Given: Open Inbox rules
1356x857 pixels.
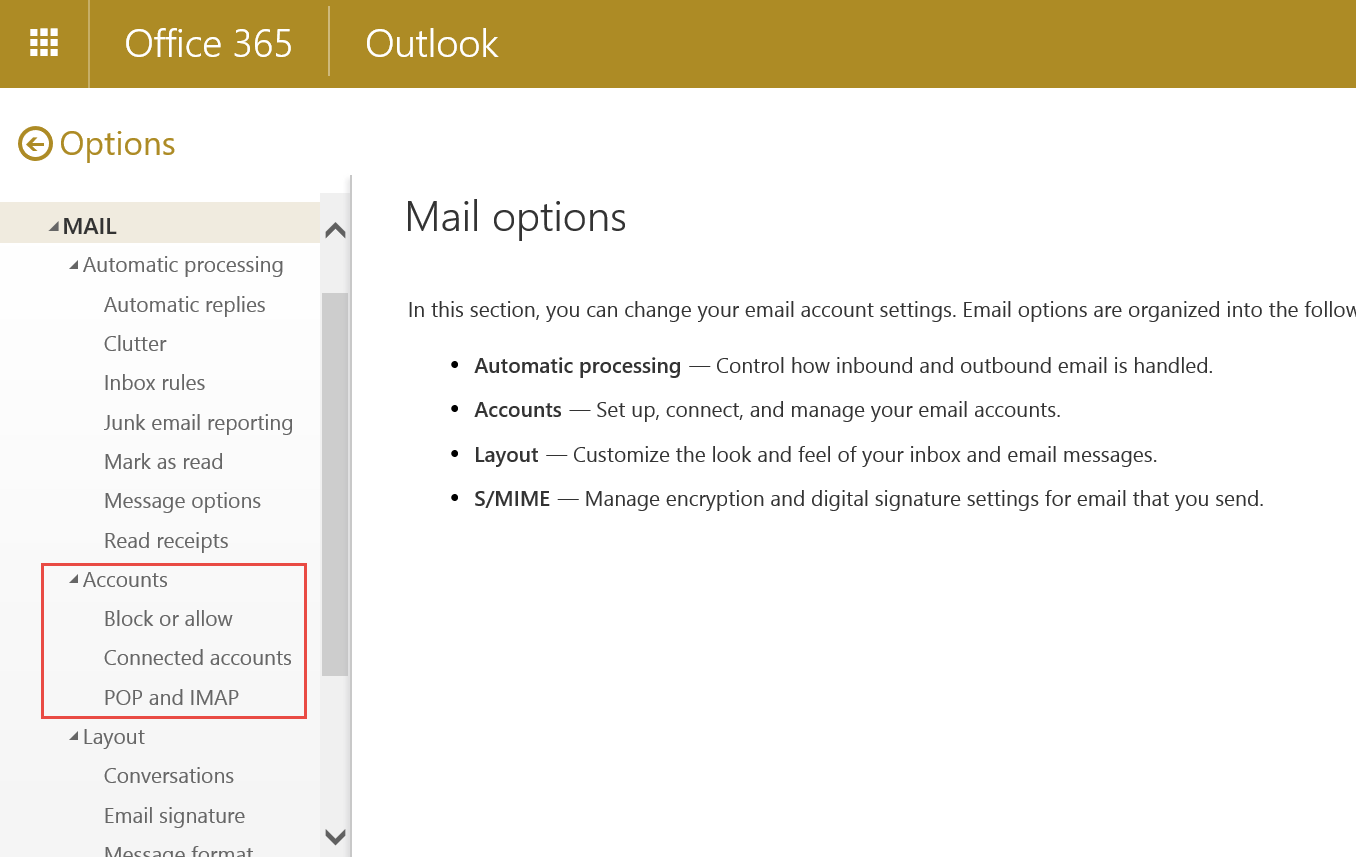Looking at the screenshot, I should [x=154, y=382].
